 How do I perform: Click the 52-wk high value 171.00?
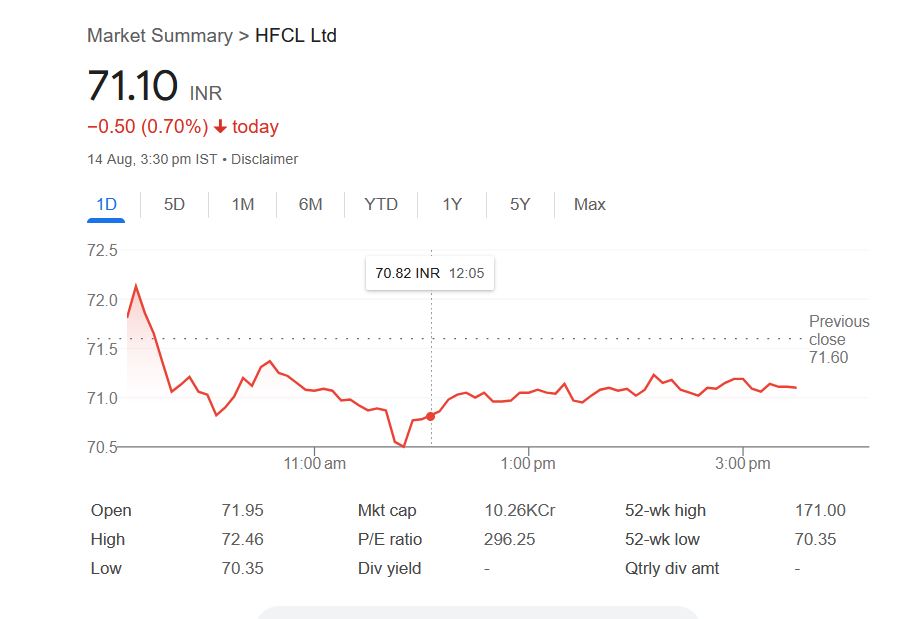pos(820,511)
